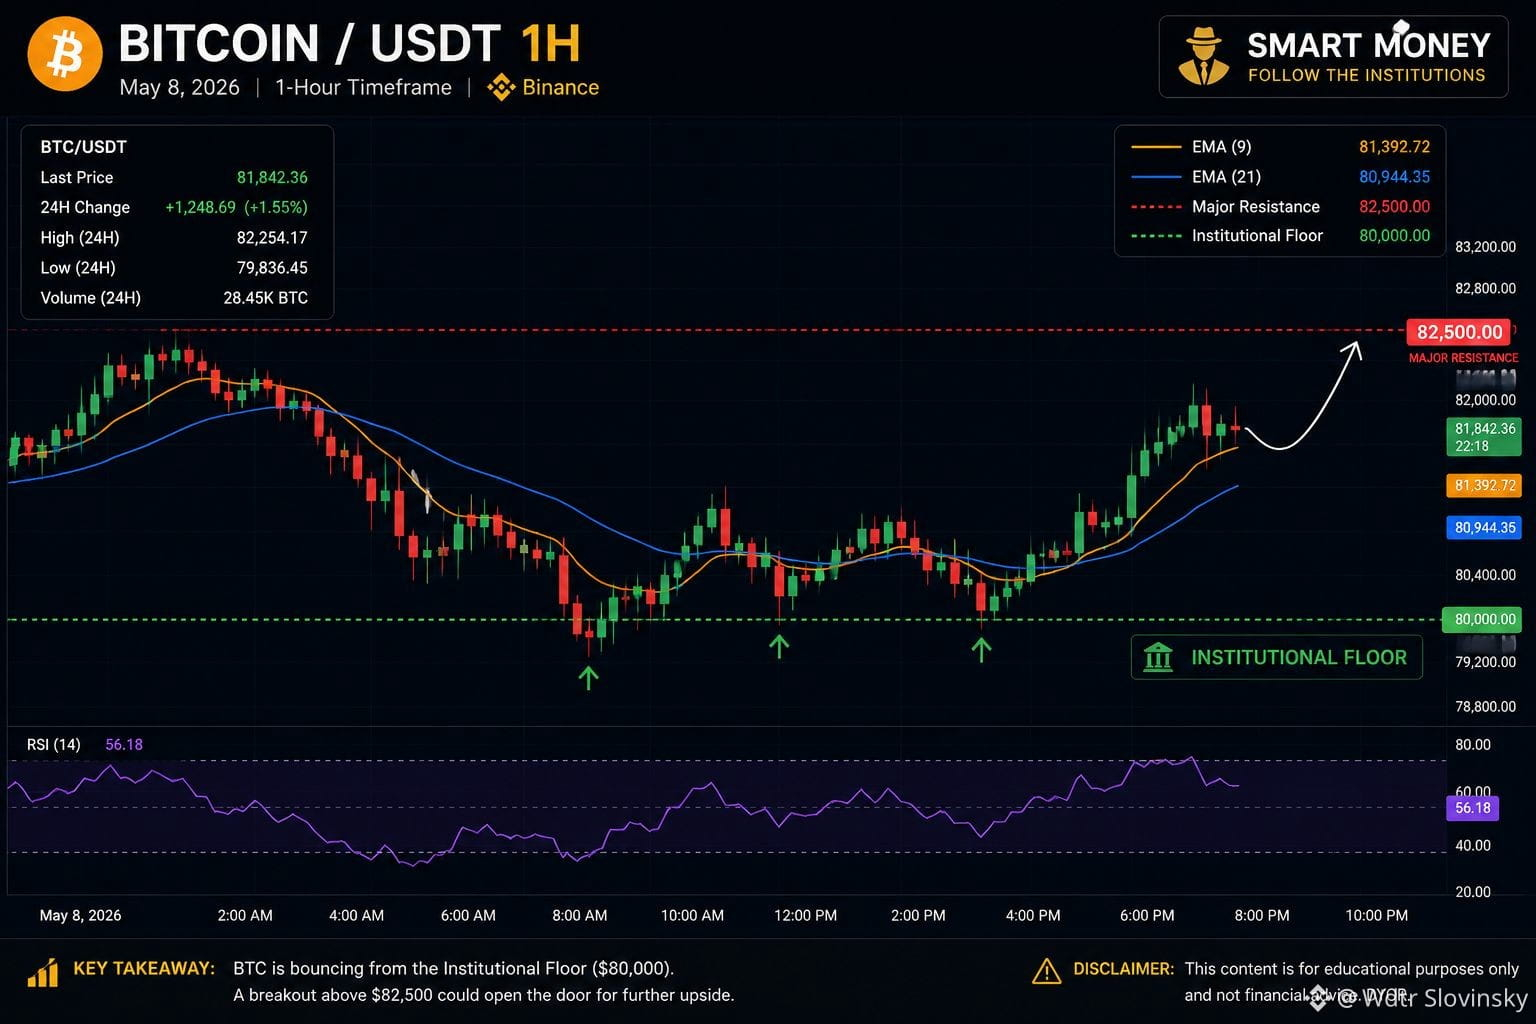Click the 6:00 AM time axis label
The image size is (1536, 1024).
(468, 916)
